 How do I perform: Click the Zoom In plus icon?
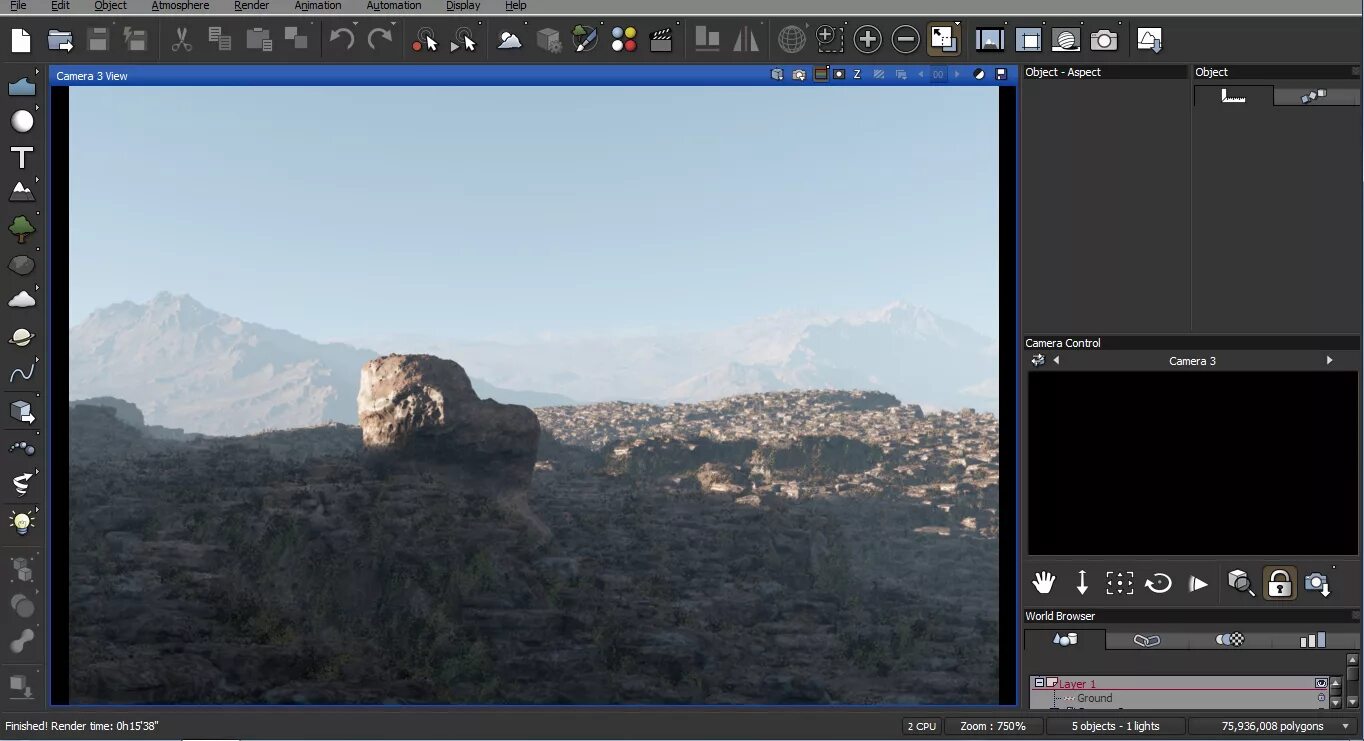click(867, 40)
